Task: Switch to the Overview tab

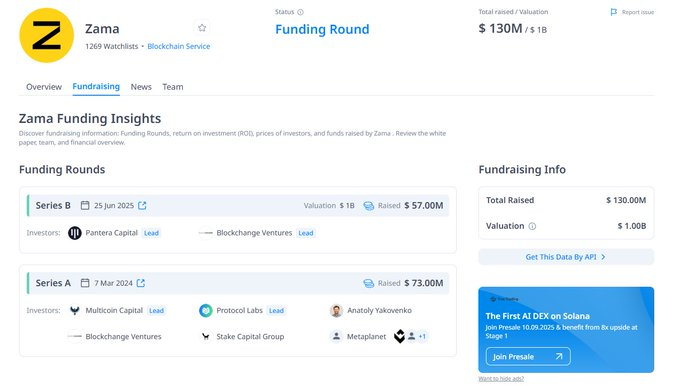Action: coord(44,87)
